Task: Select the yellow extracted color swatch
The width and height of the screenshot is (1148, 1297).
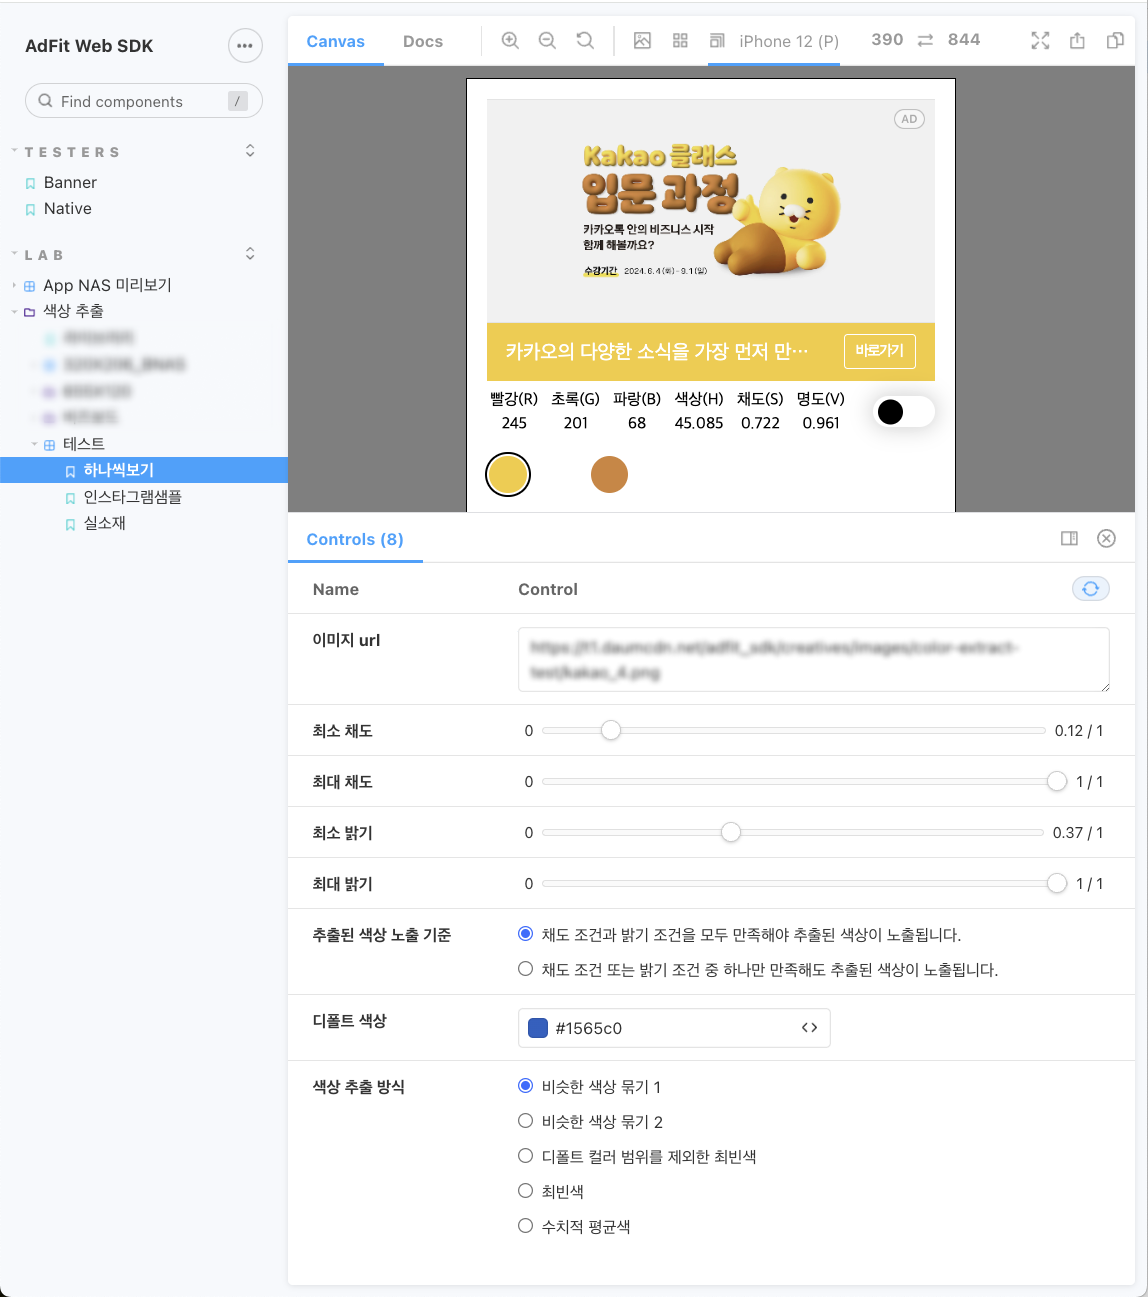Action: tap(508, 474)
